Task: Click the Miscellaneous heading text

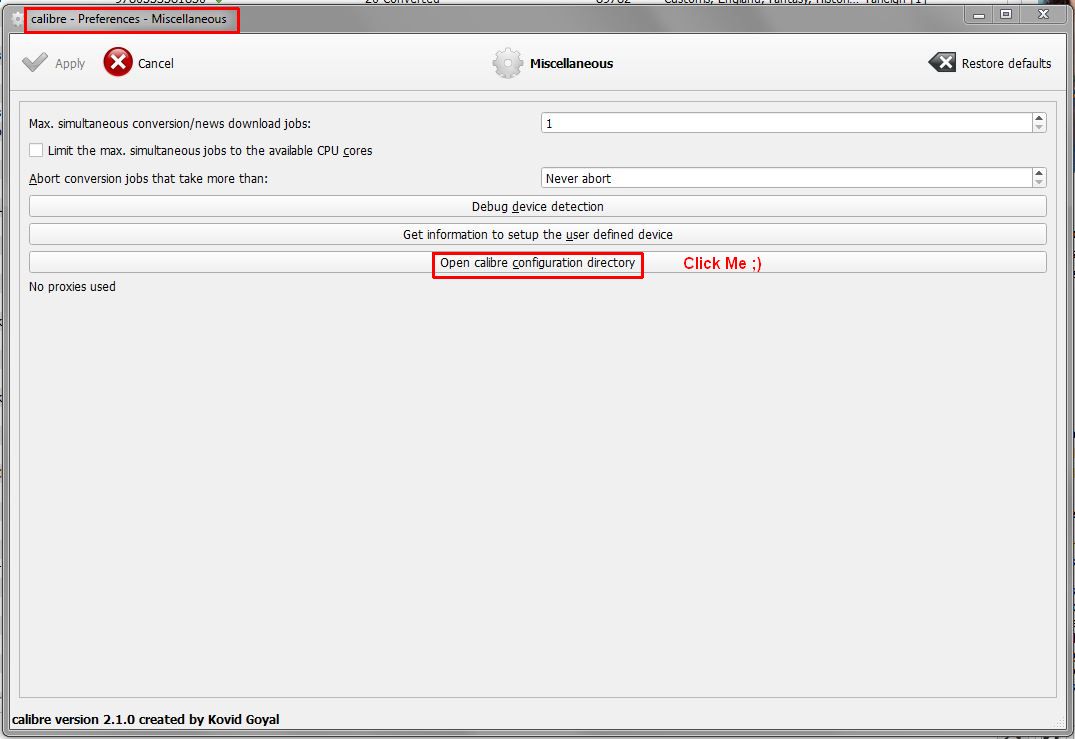Action: (571, 63)
